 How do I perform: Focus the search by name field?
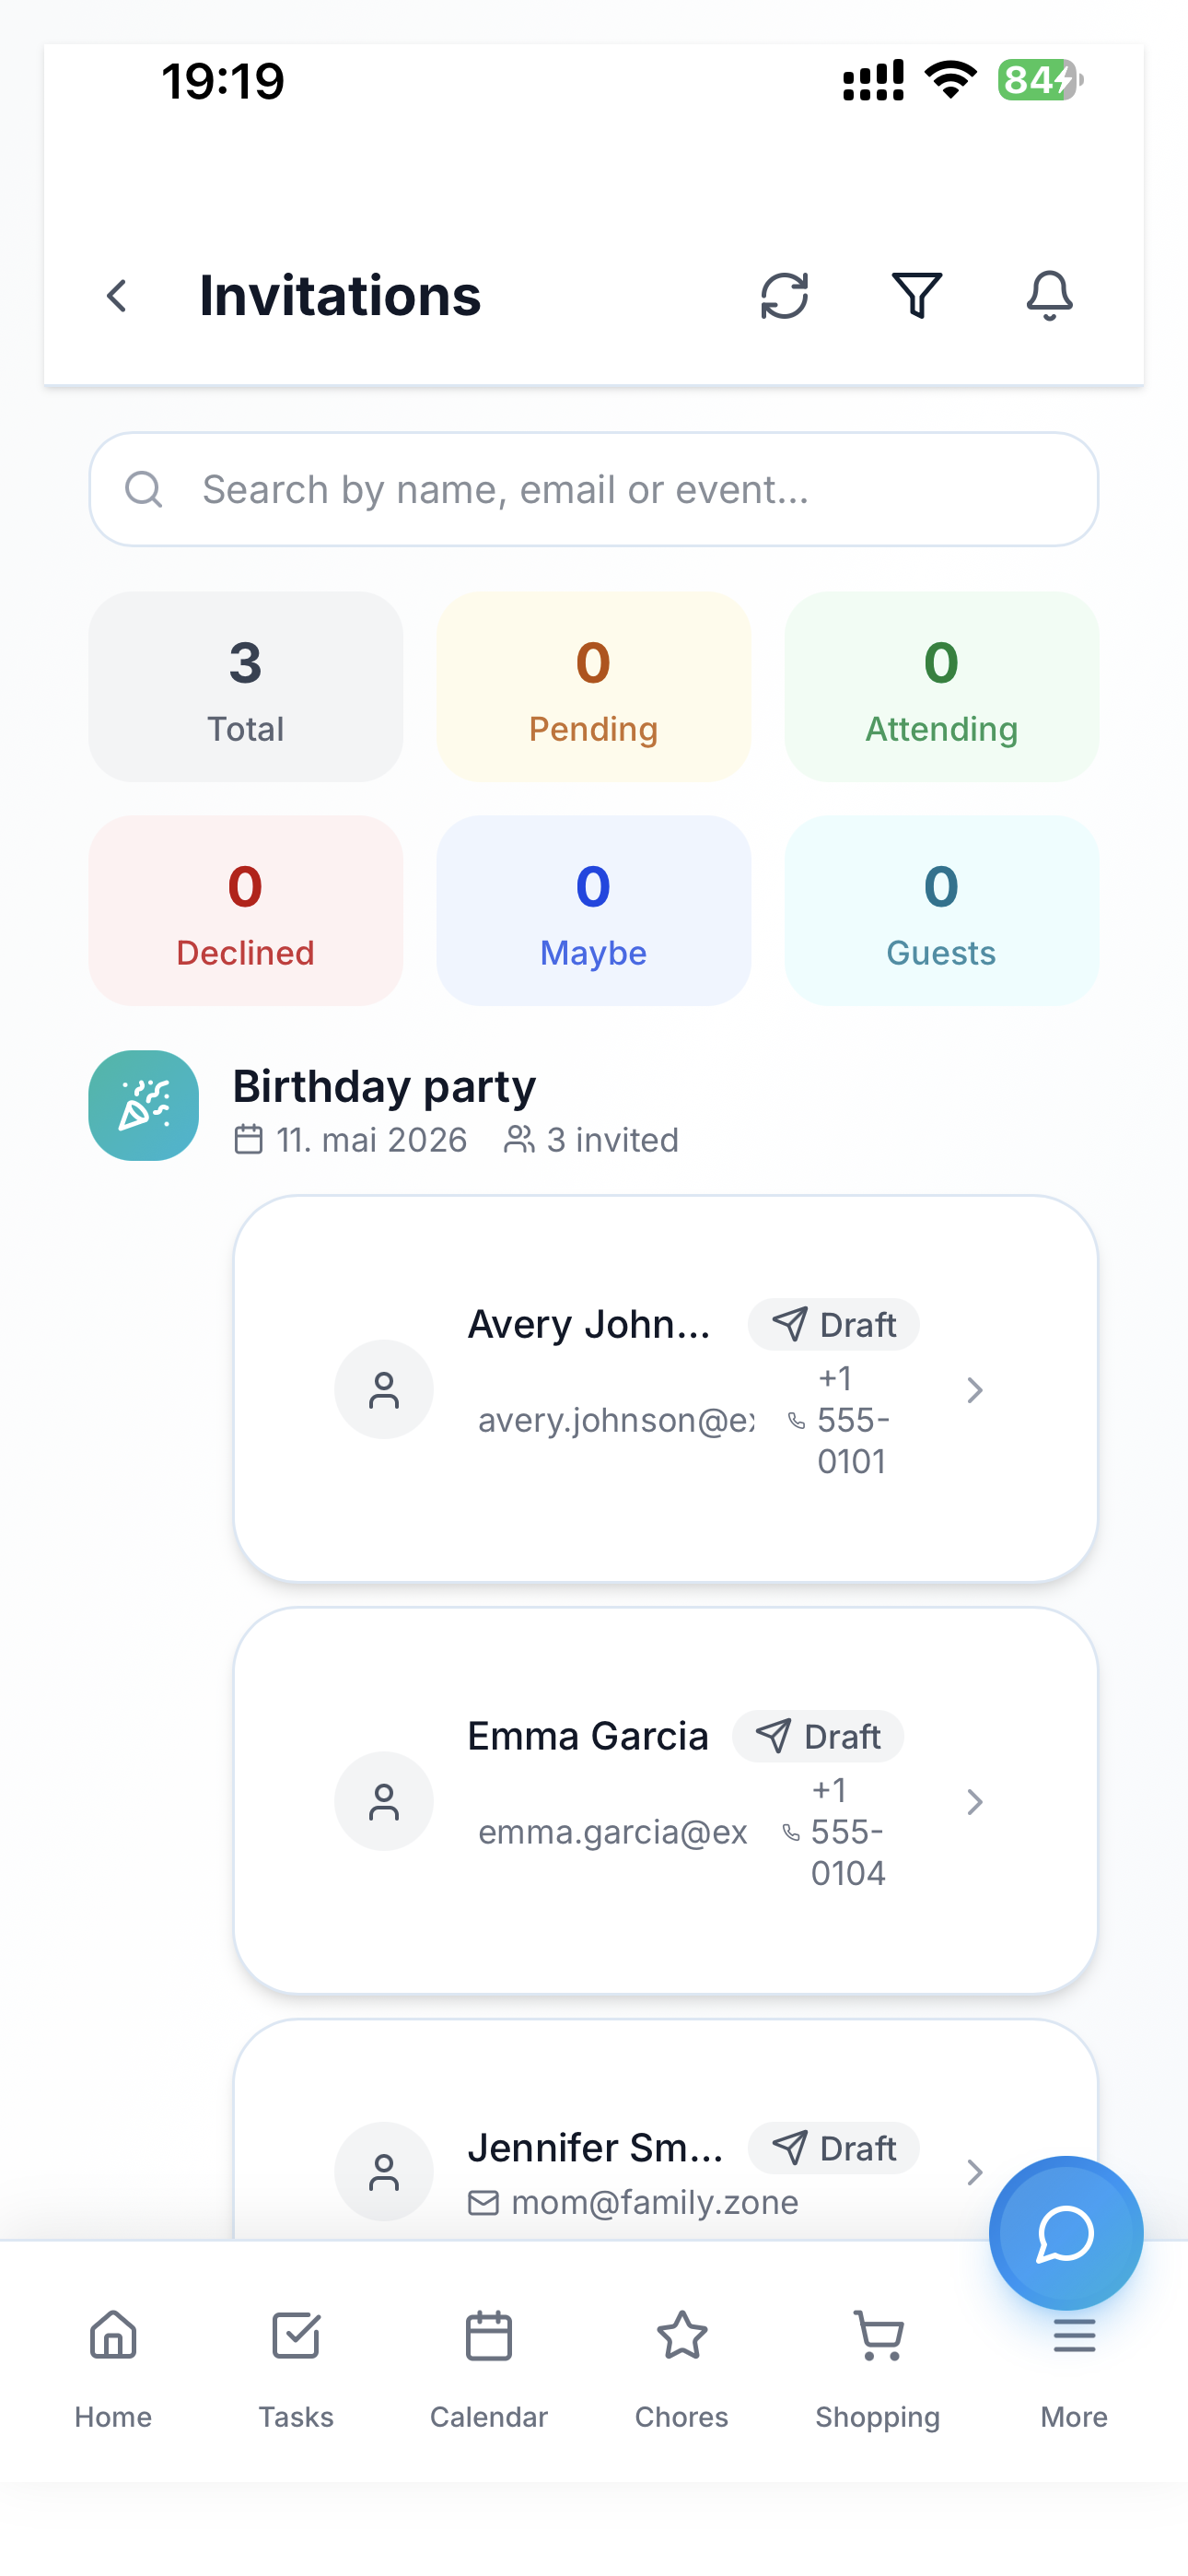pyautogui.click(x=594, y=489)
